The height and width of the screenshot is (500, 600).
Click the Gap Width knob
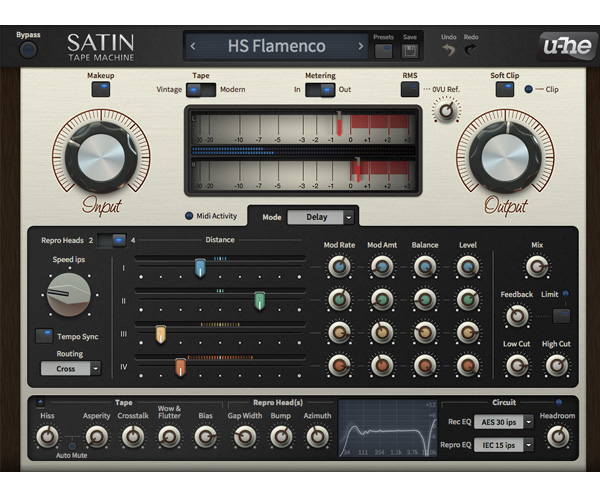245,437
